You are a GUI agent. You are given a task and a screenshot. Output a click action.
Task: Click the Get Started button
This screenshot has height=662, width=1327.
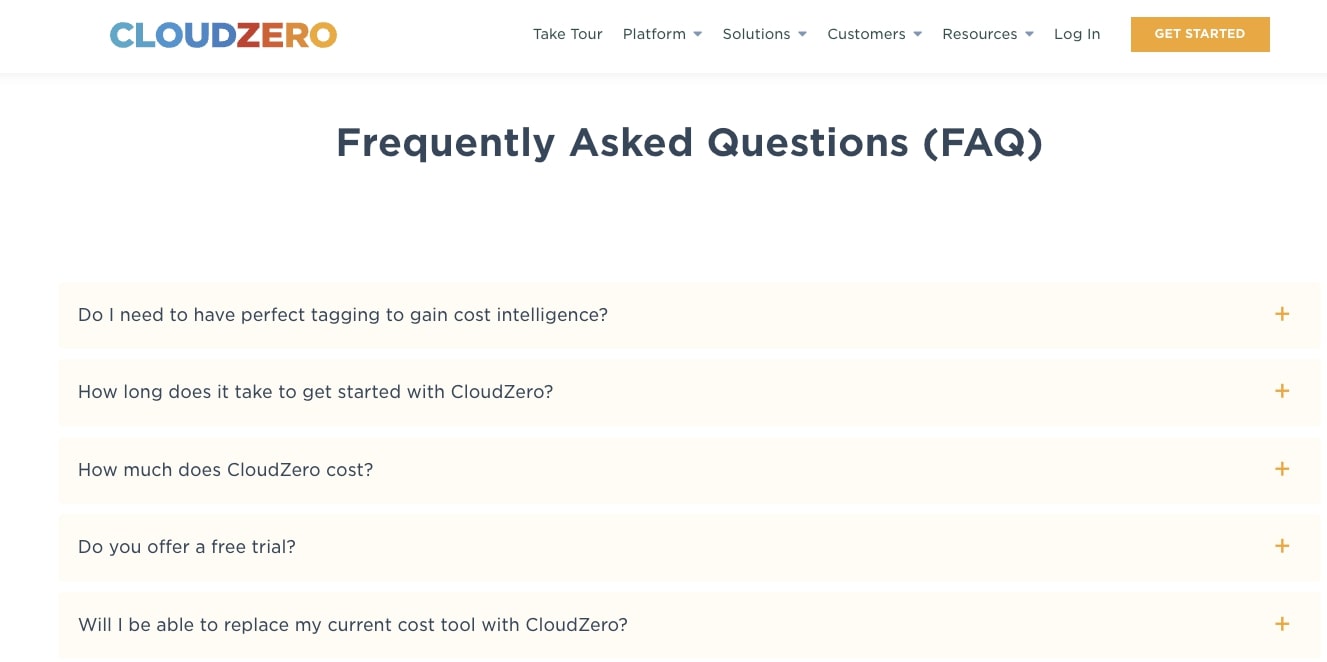(x=1200, y=34)
